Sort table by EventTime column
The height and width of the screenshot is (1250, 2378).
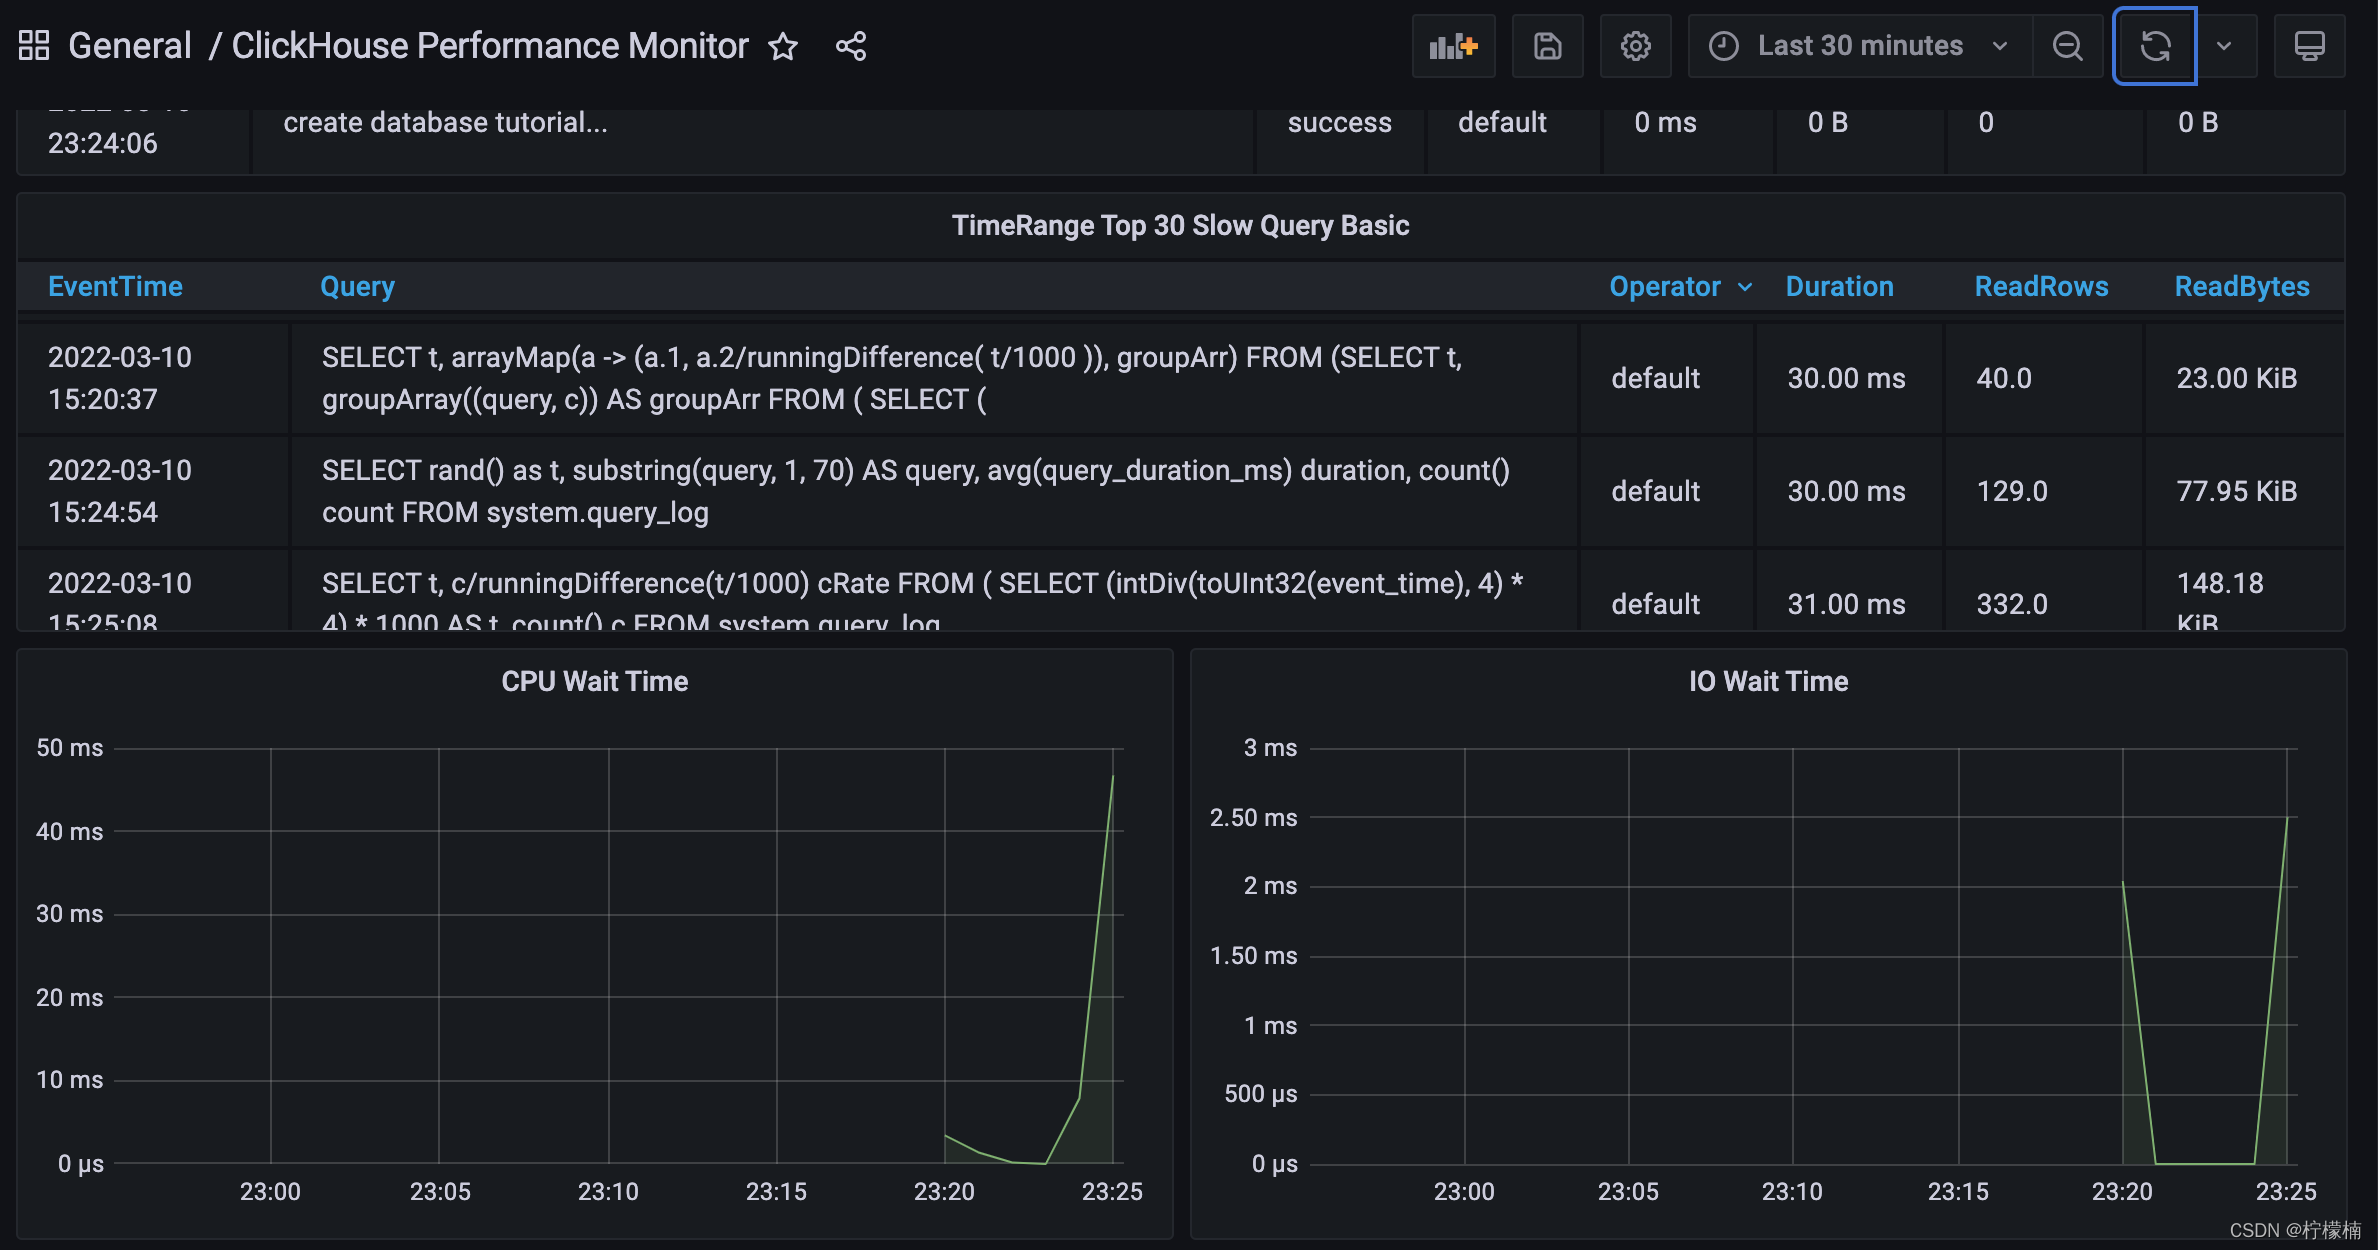[x=115, y=287]
